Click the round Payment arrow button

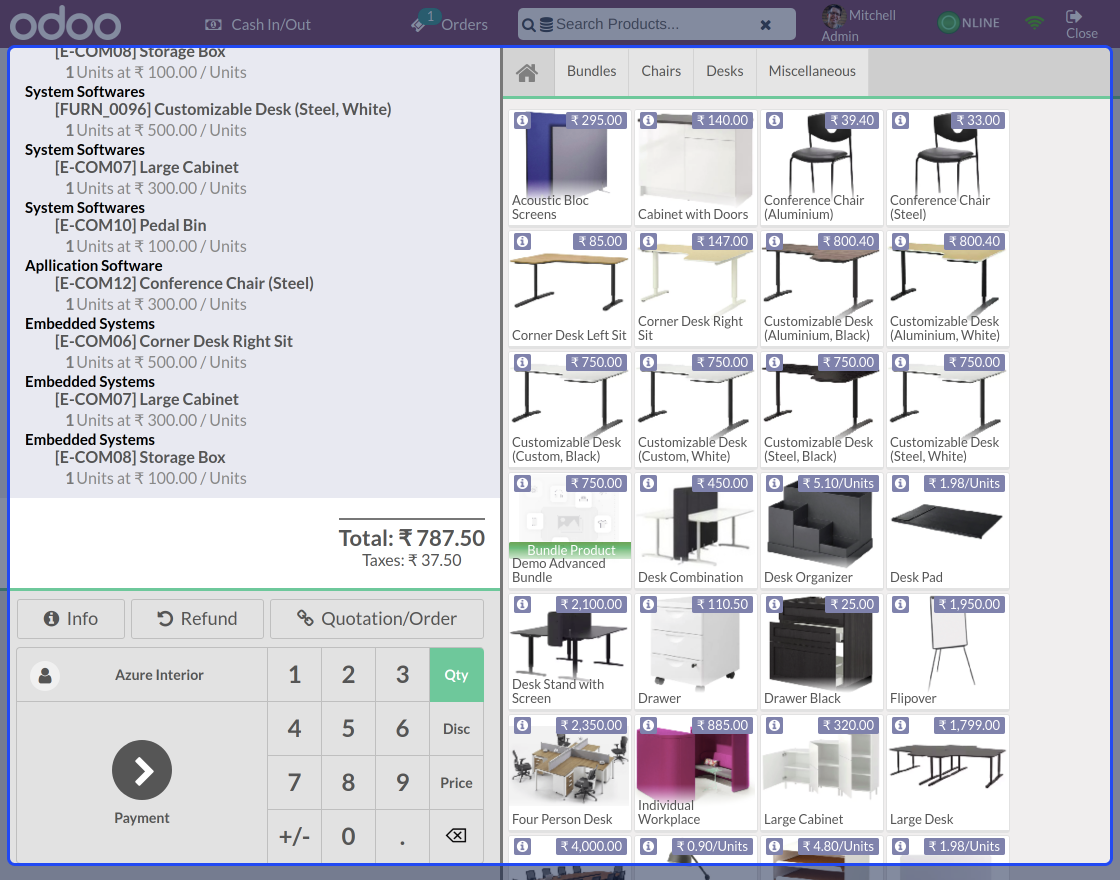pos(142,770)
